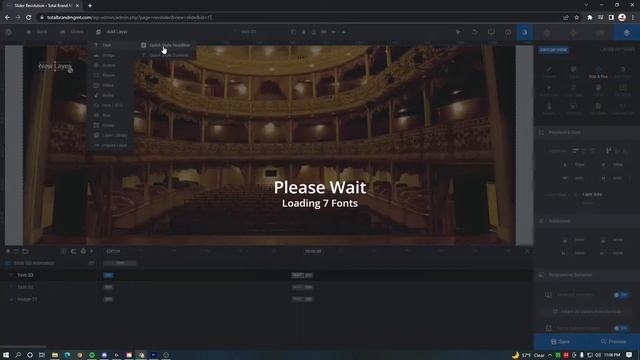
Task: Open the Content layer option icon
Action: coord(549,72)
